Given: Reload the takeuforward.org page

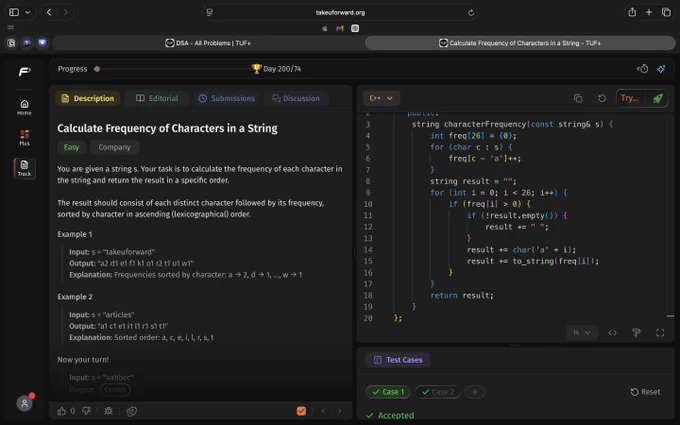Looking at the screenshot, I should 471,13.
